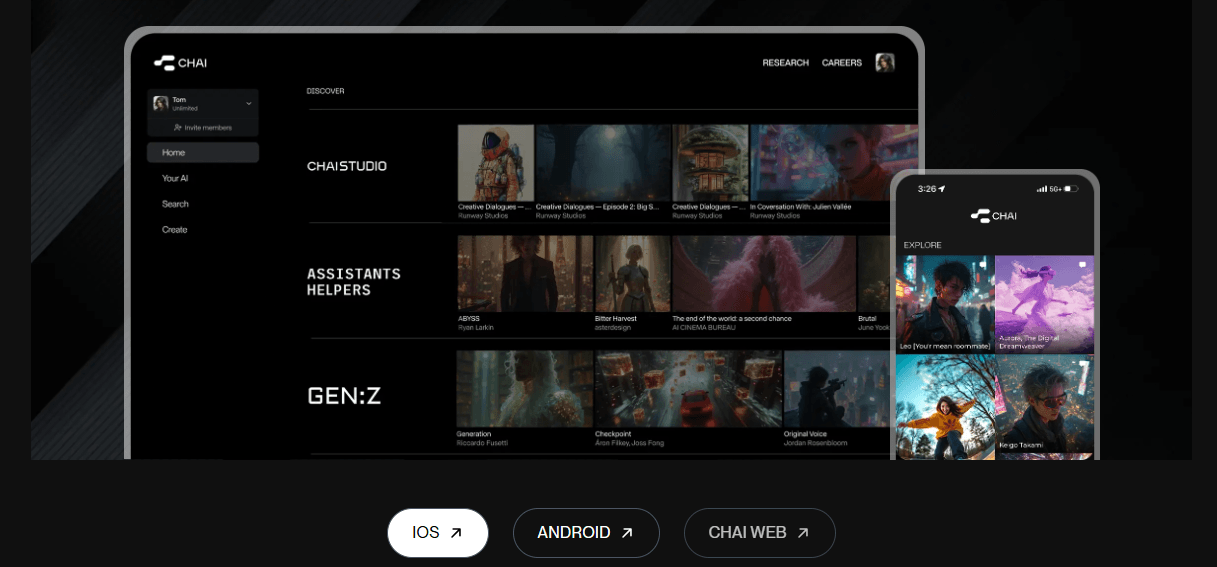Image resolution: width=1217 pixels, height=567 pixels.
Task: Click the arrow icon on IOS button
Action: coord(456,533)
